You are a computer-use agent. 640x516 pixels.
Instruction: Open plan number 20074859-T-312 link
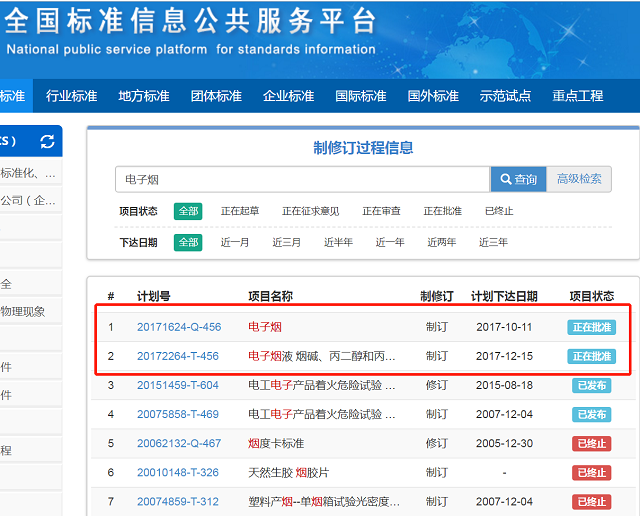[179, 502]
